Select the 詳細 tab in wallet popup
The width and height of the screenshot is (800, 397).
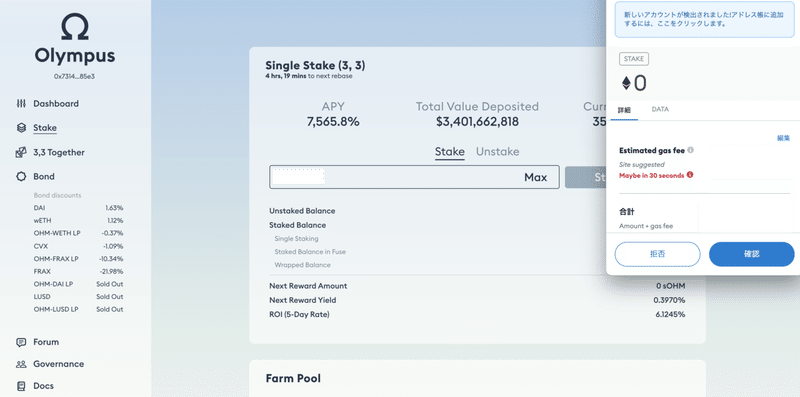(x=624, y=110)
